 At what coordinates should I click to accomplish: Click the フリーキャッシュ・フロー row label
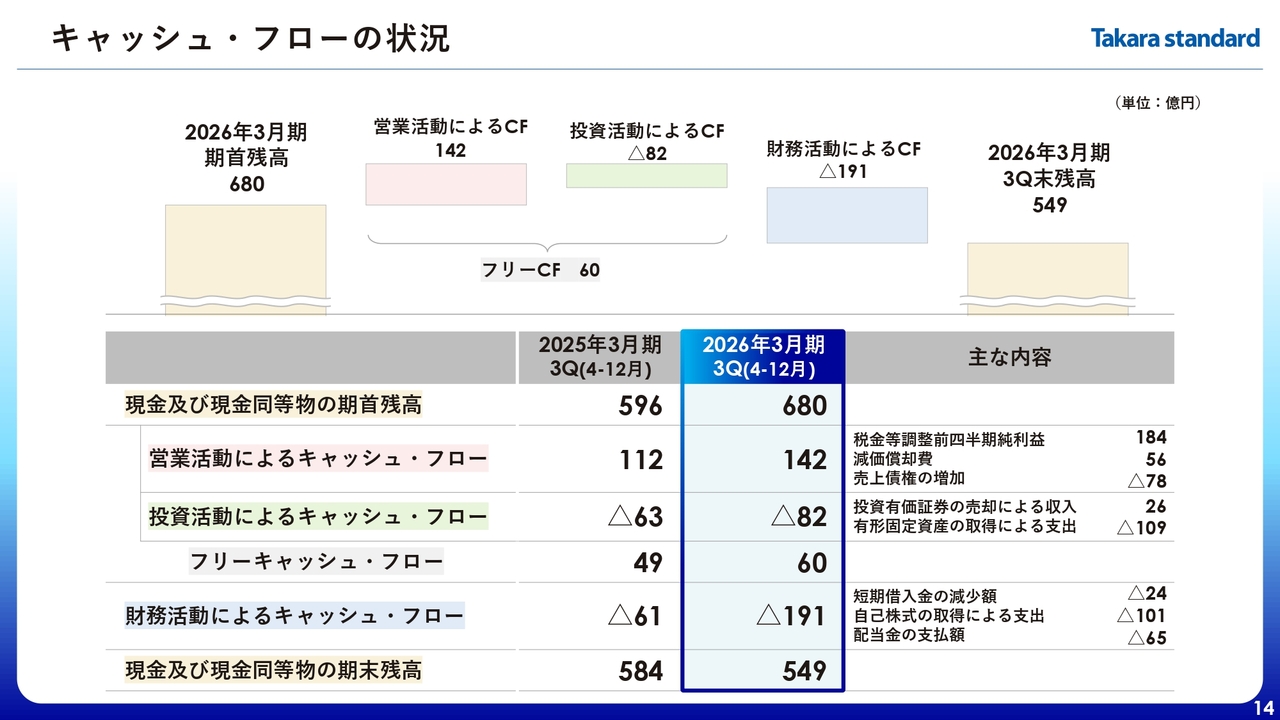point(316,562)
